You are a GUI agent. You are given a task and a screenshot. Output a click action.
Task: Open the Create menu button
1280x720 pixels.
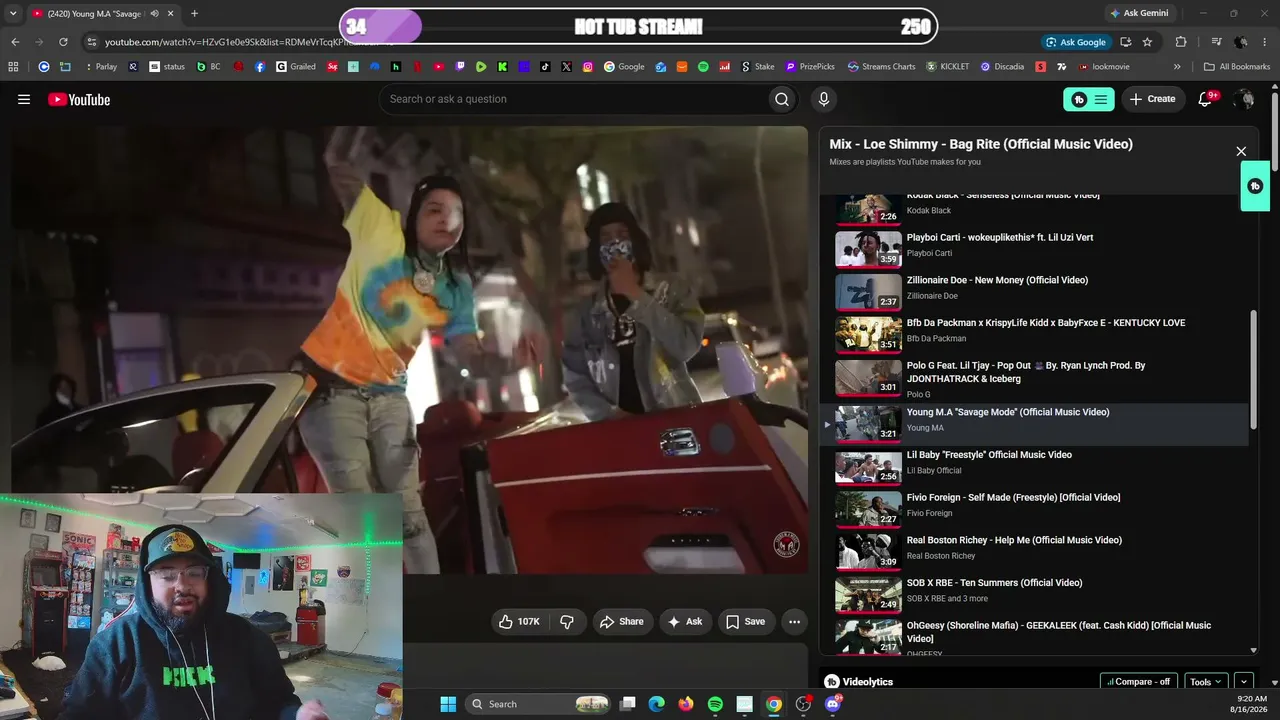1153,99
